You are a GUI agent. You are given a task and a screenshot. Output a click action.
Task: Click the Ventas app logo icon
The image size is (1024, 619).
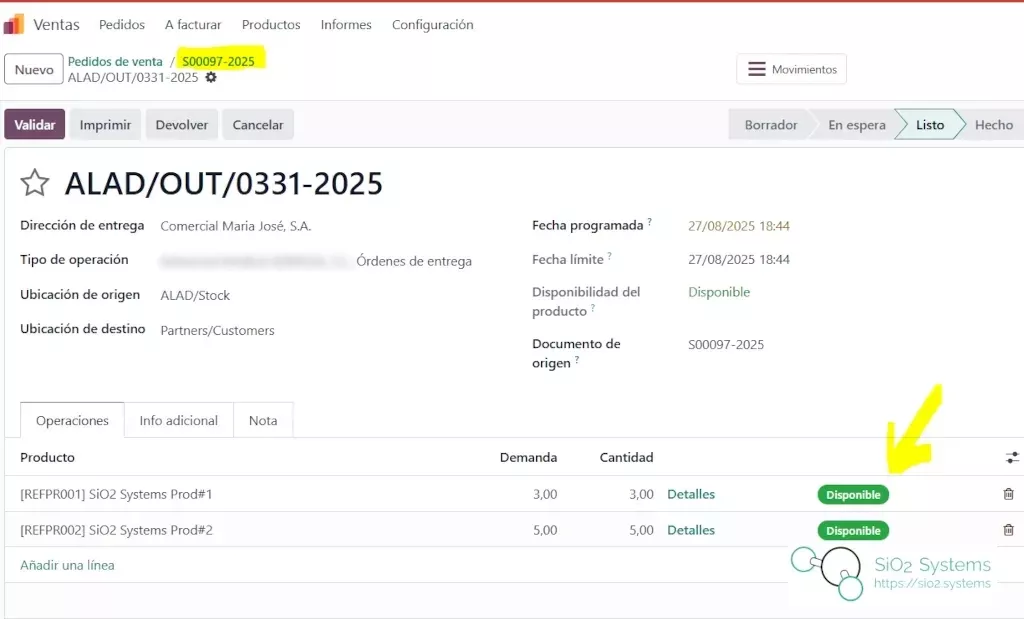[15, 24]
